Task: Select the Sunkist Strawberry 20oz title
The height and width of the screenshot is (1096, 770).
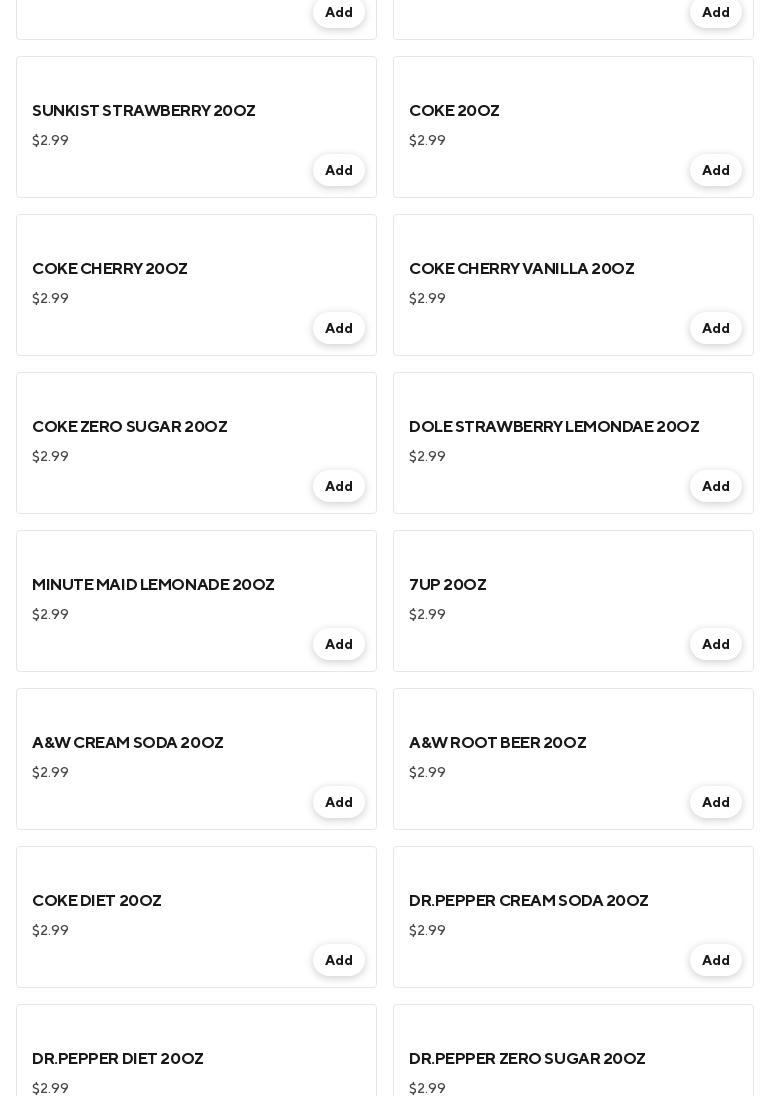Action: coord(144,111)
